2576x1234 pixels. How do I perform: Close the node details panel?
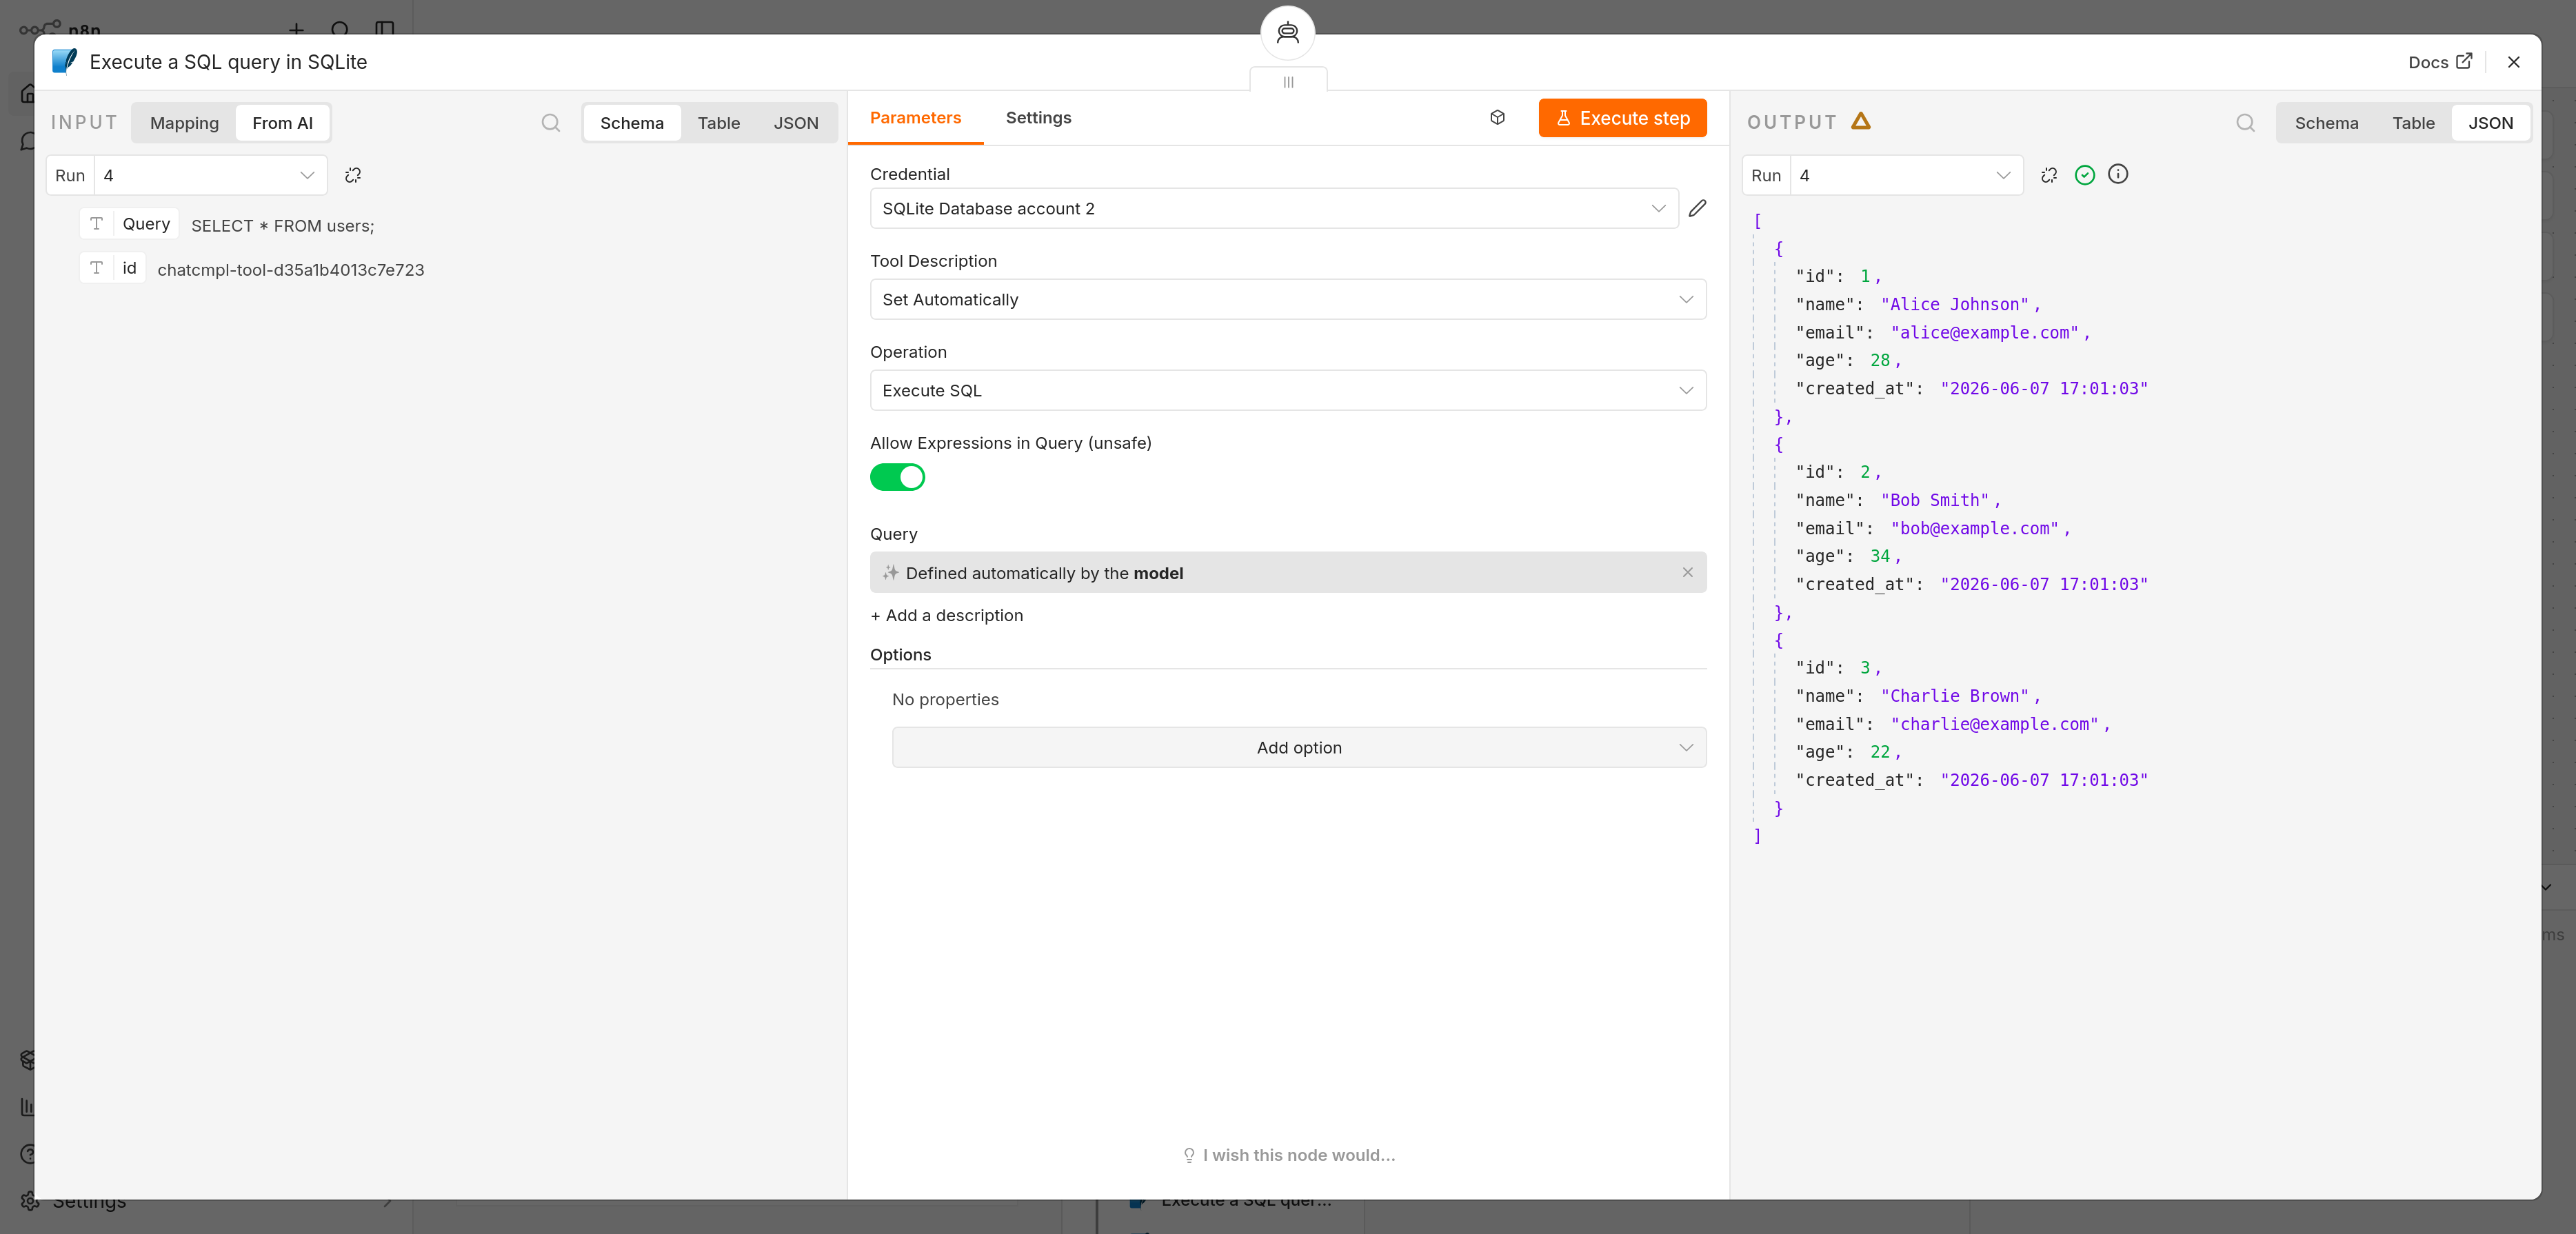pos(2513,62)
